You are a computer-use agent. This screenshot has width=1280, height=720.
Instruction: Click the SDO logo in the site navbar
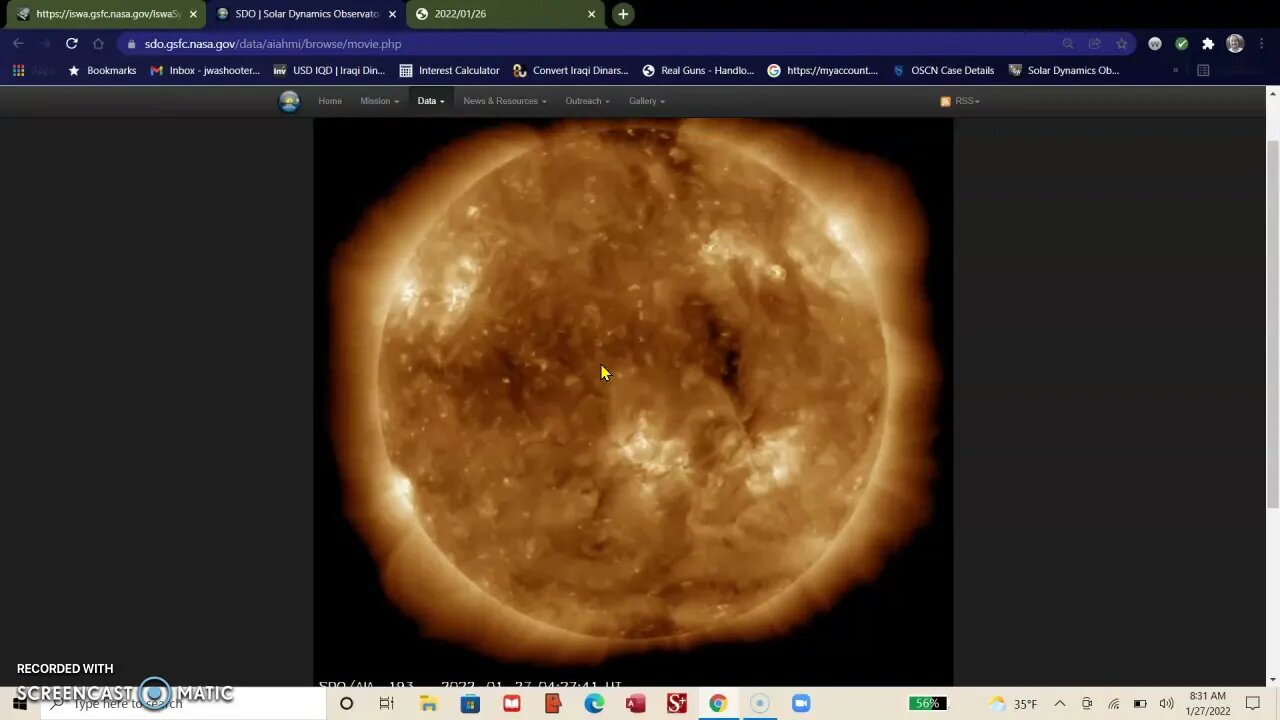(289, 102)
